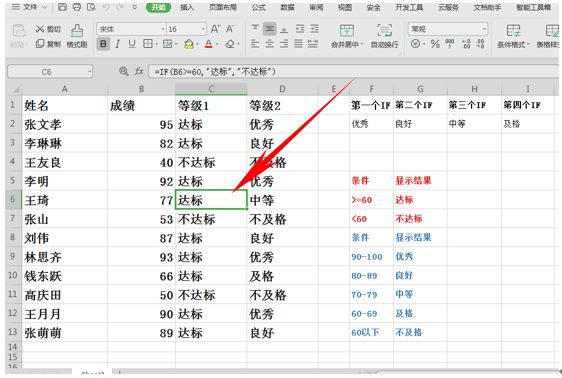Expand the fill color dropdown arrow
Image resolution: width=562 pixels, height=378 pixels.
197,44
